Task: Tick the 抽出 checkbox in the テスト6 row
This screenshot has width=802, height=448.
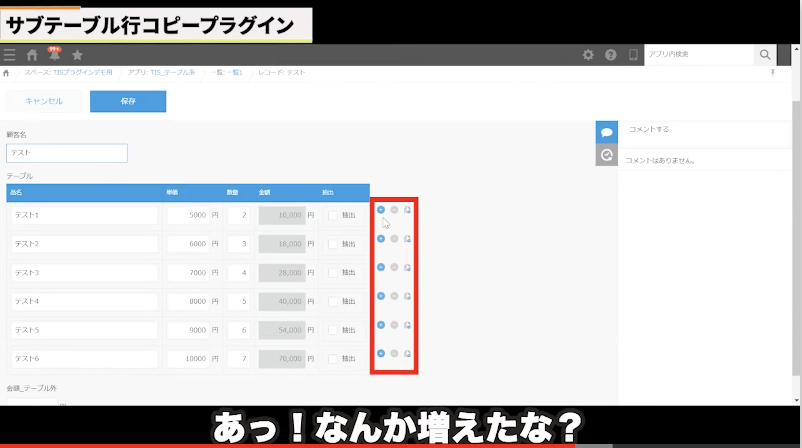Action: coord(333,358)
